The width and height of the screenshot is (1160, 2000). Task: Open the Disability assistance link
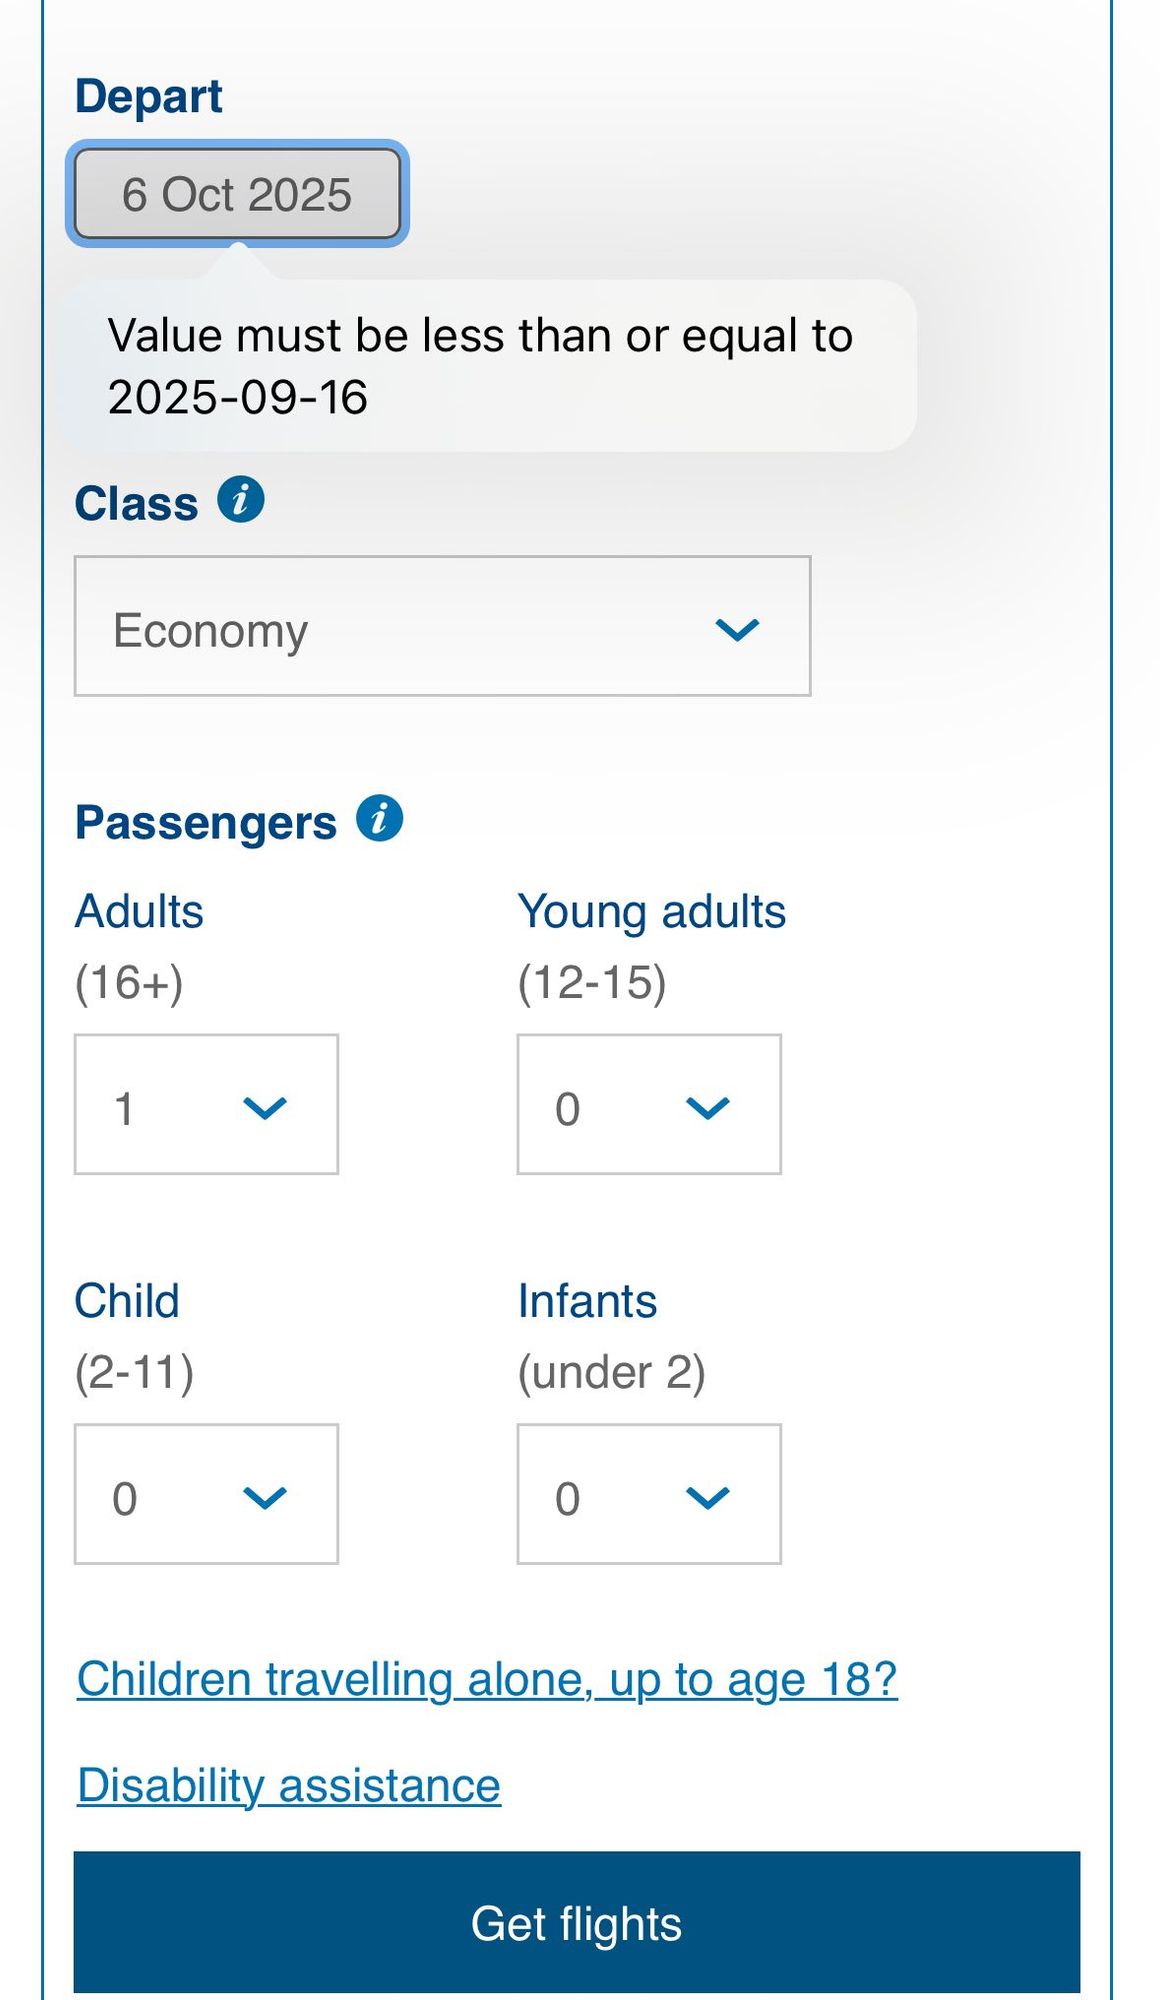click(x=289, y=1786)
